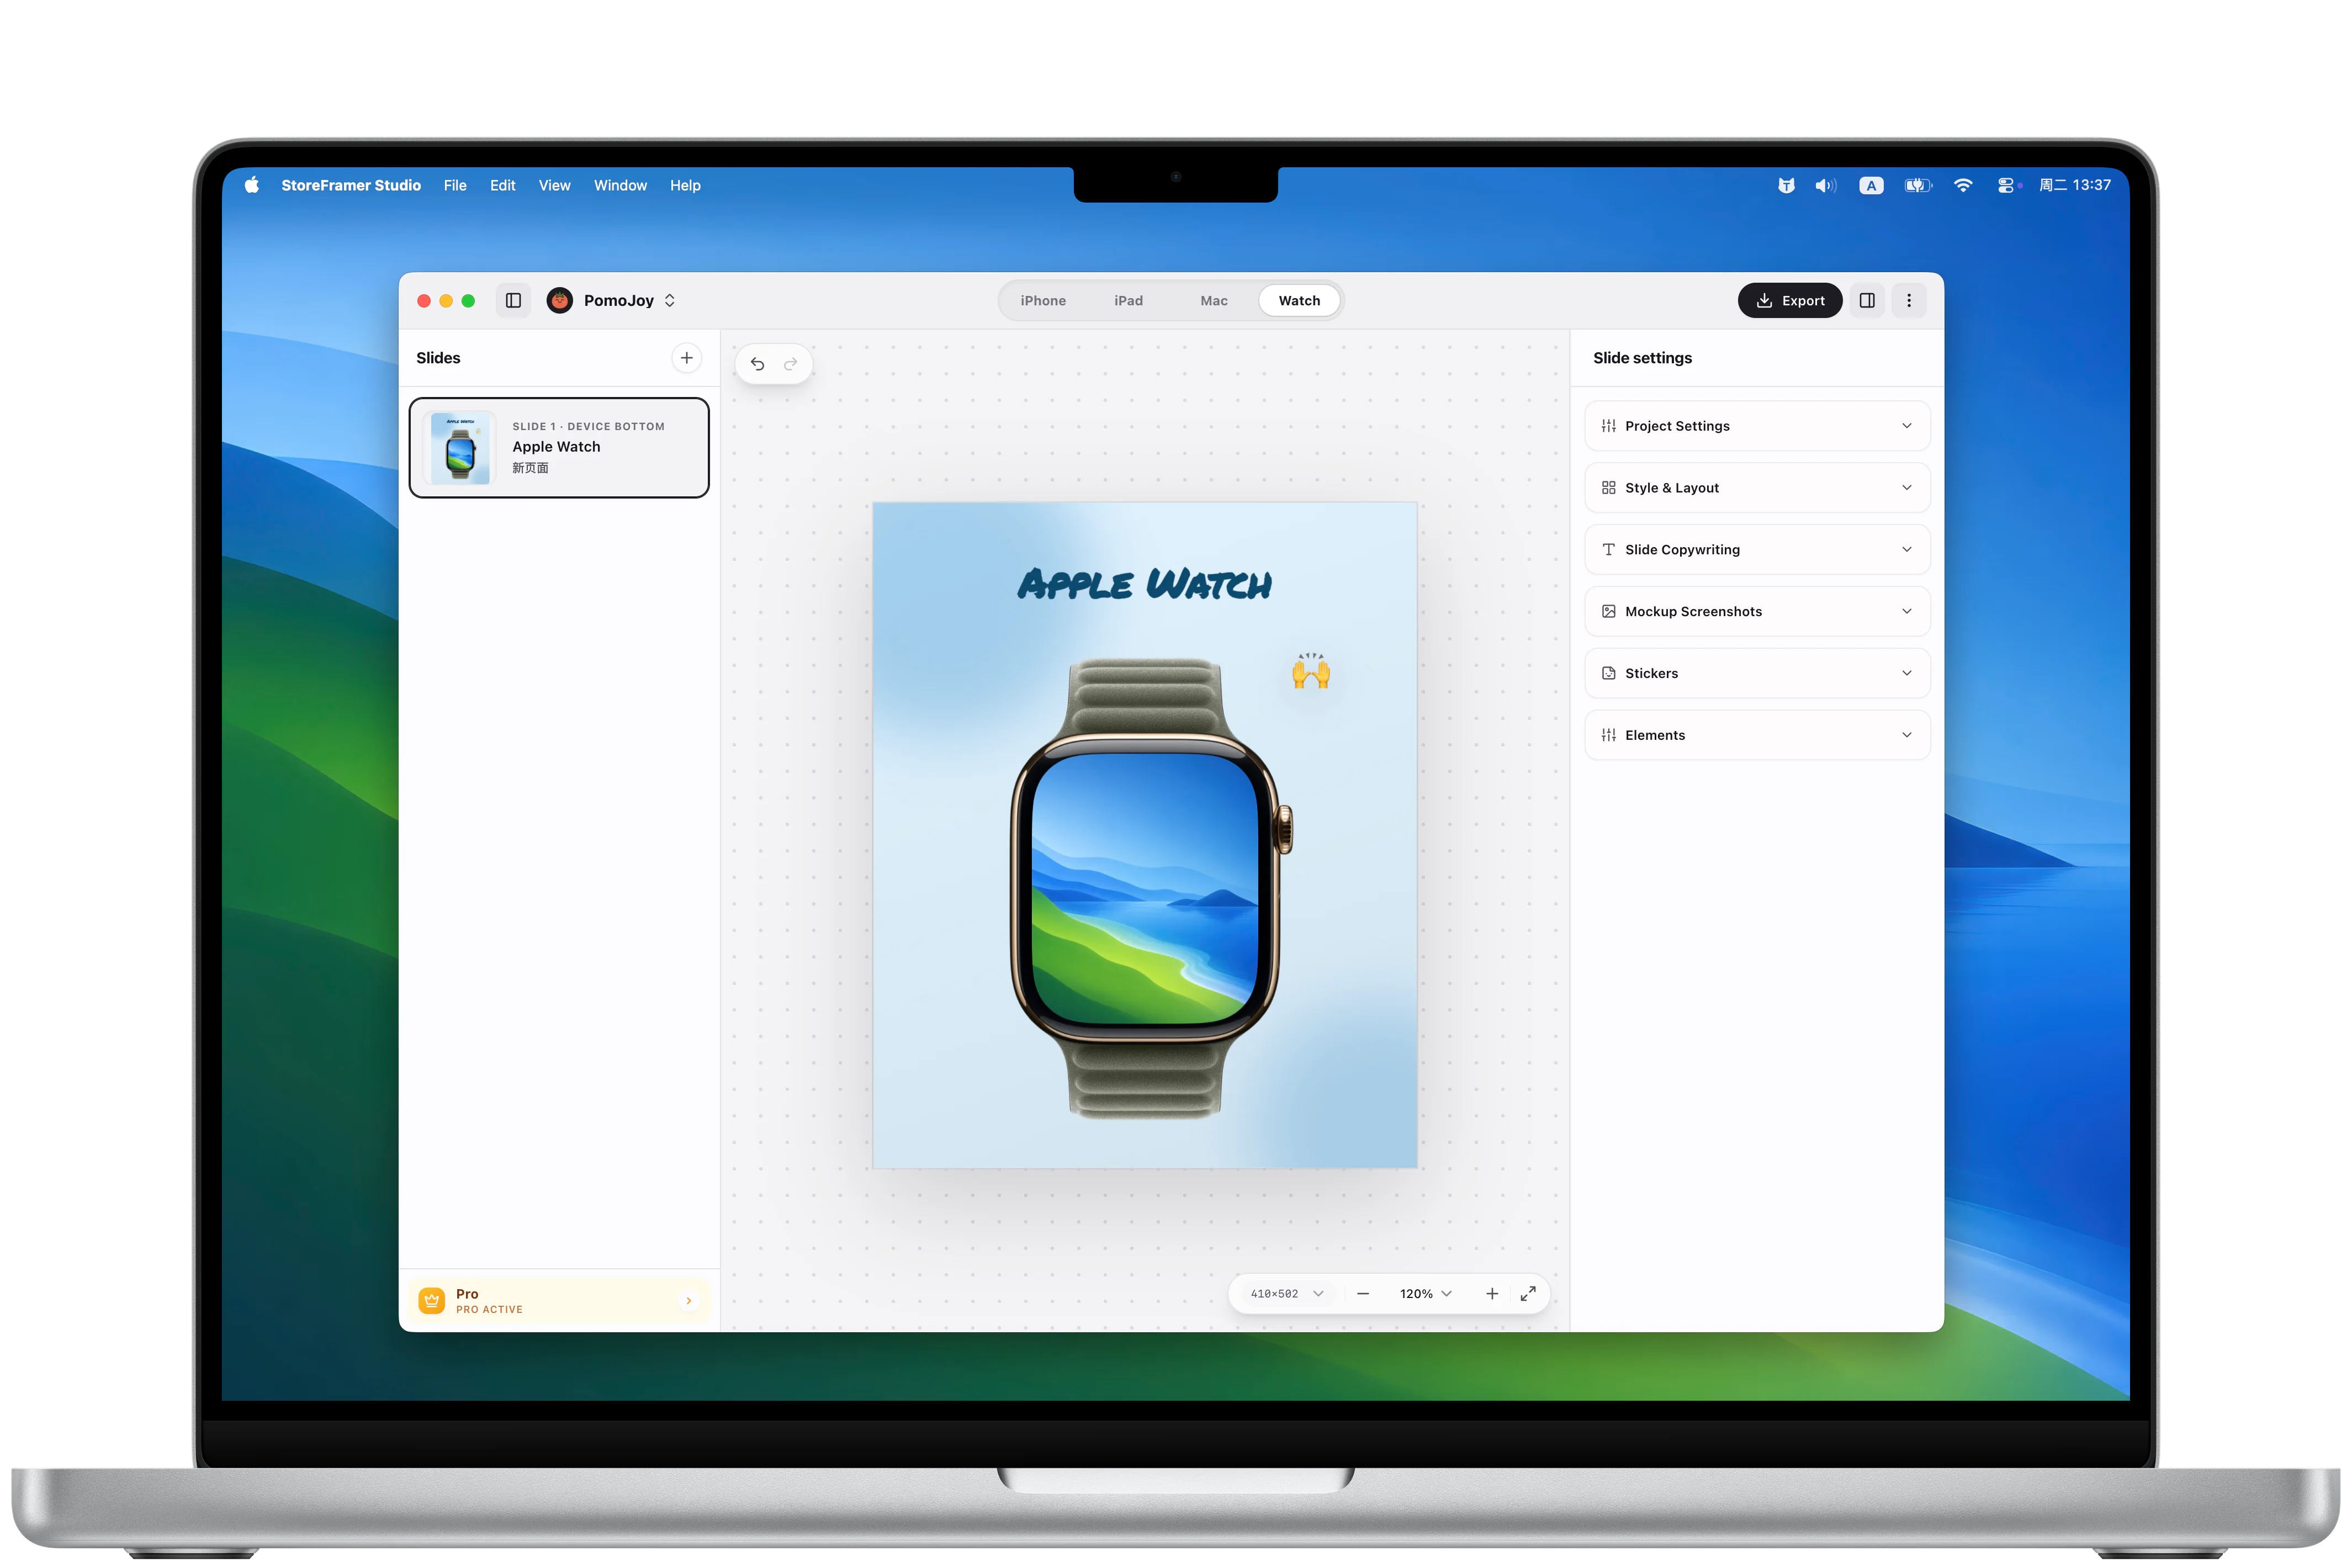Click the Pro crown icon
This screenshot has width=2352, height=1568.
click(x=432, y=1301)
